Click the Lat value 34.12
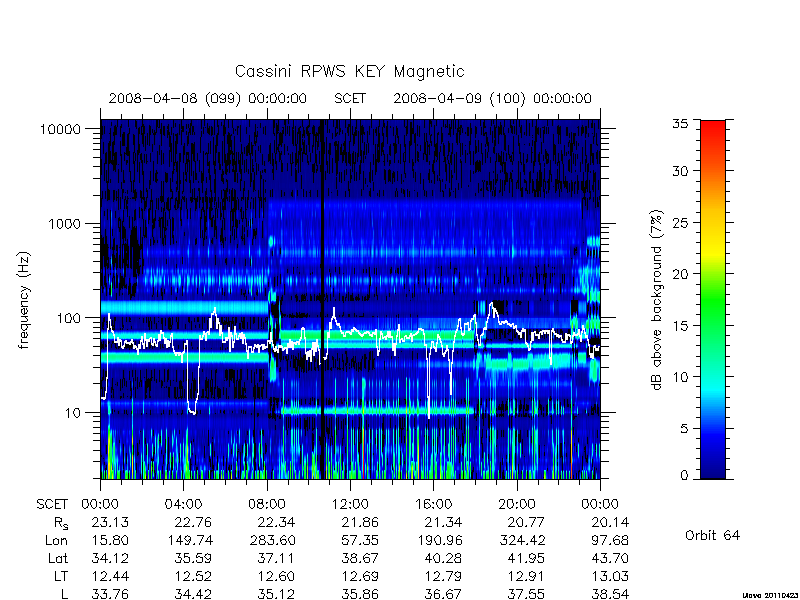This screenshot has height=600, width=800. pos(110,559)
